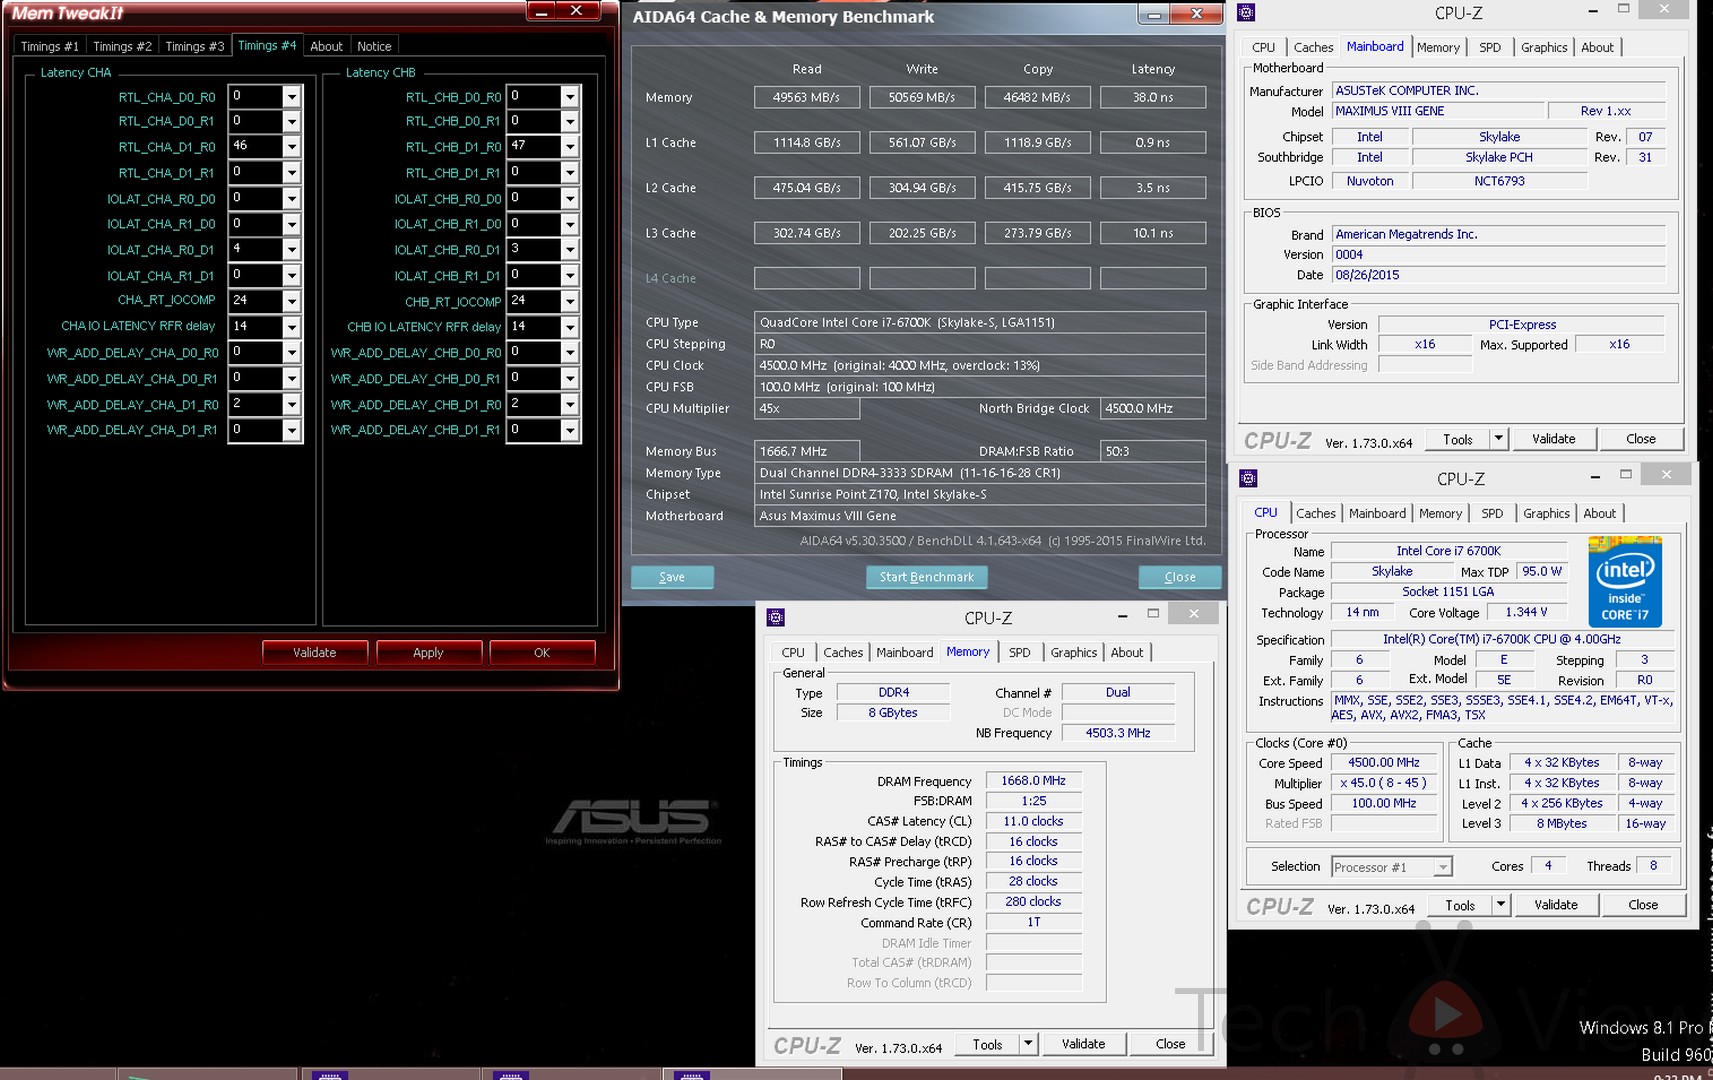This screenshot has width=1713, height=1080.
Task: Click Memory Copy value 46482 MB/s
Action: click(1038, 97)
